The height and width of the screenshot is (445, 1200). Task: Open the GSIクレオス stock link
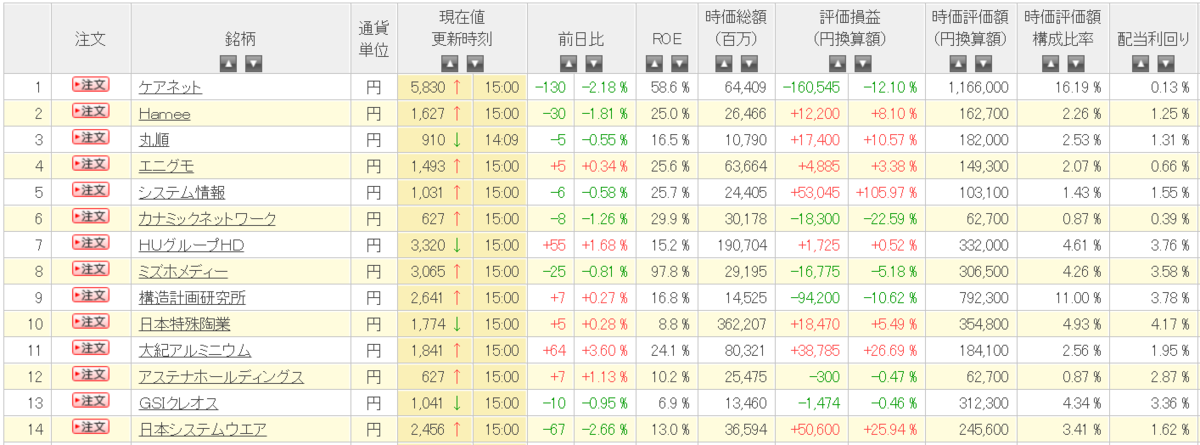(x=178, y=403)
